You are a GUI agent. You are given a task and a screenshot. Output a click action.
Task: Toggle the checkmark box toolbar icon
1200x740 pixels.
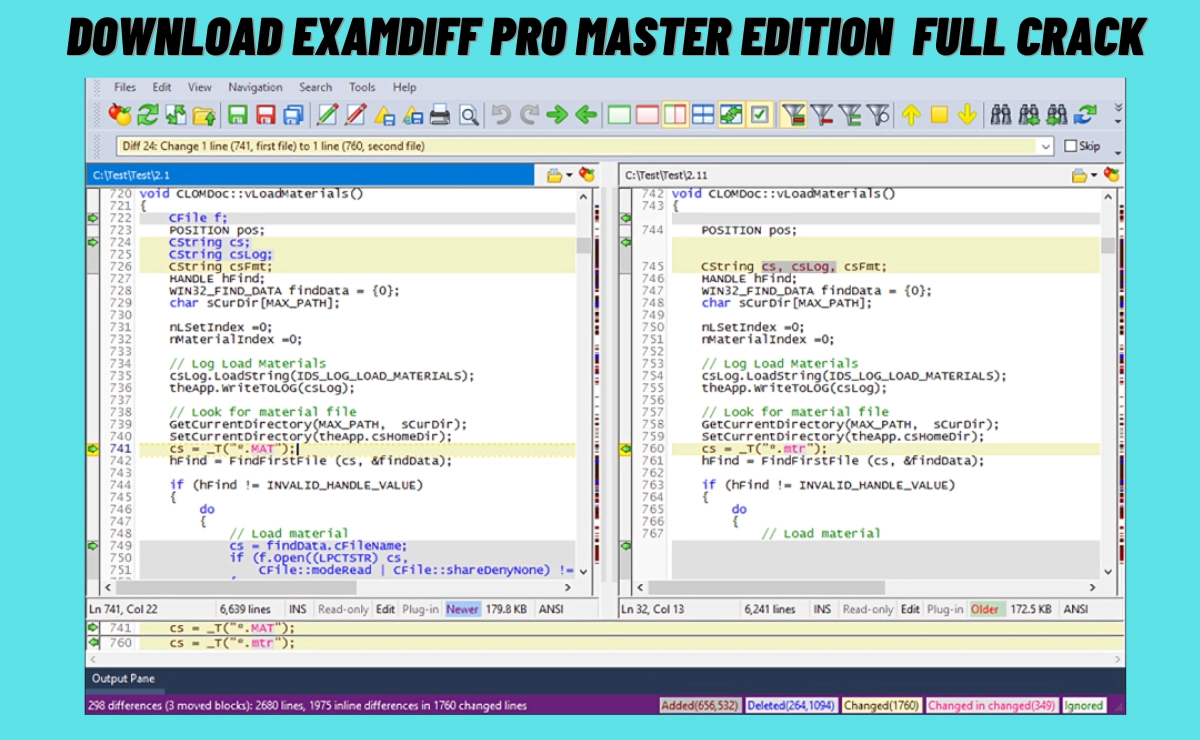(759, 115)
